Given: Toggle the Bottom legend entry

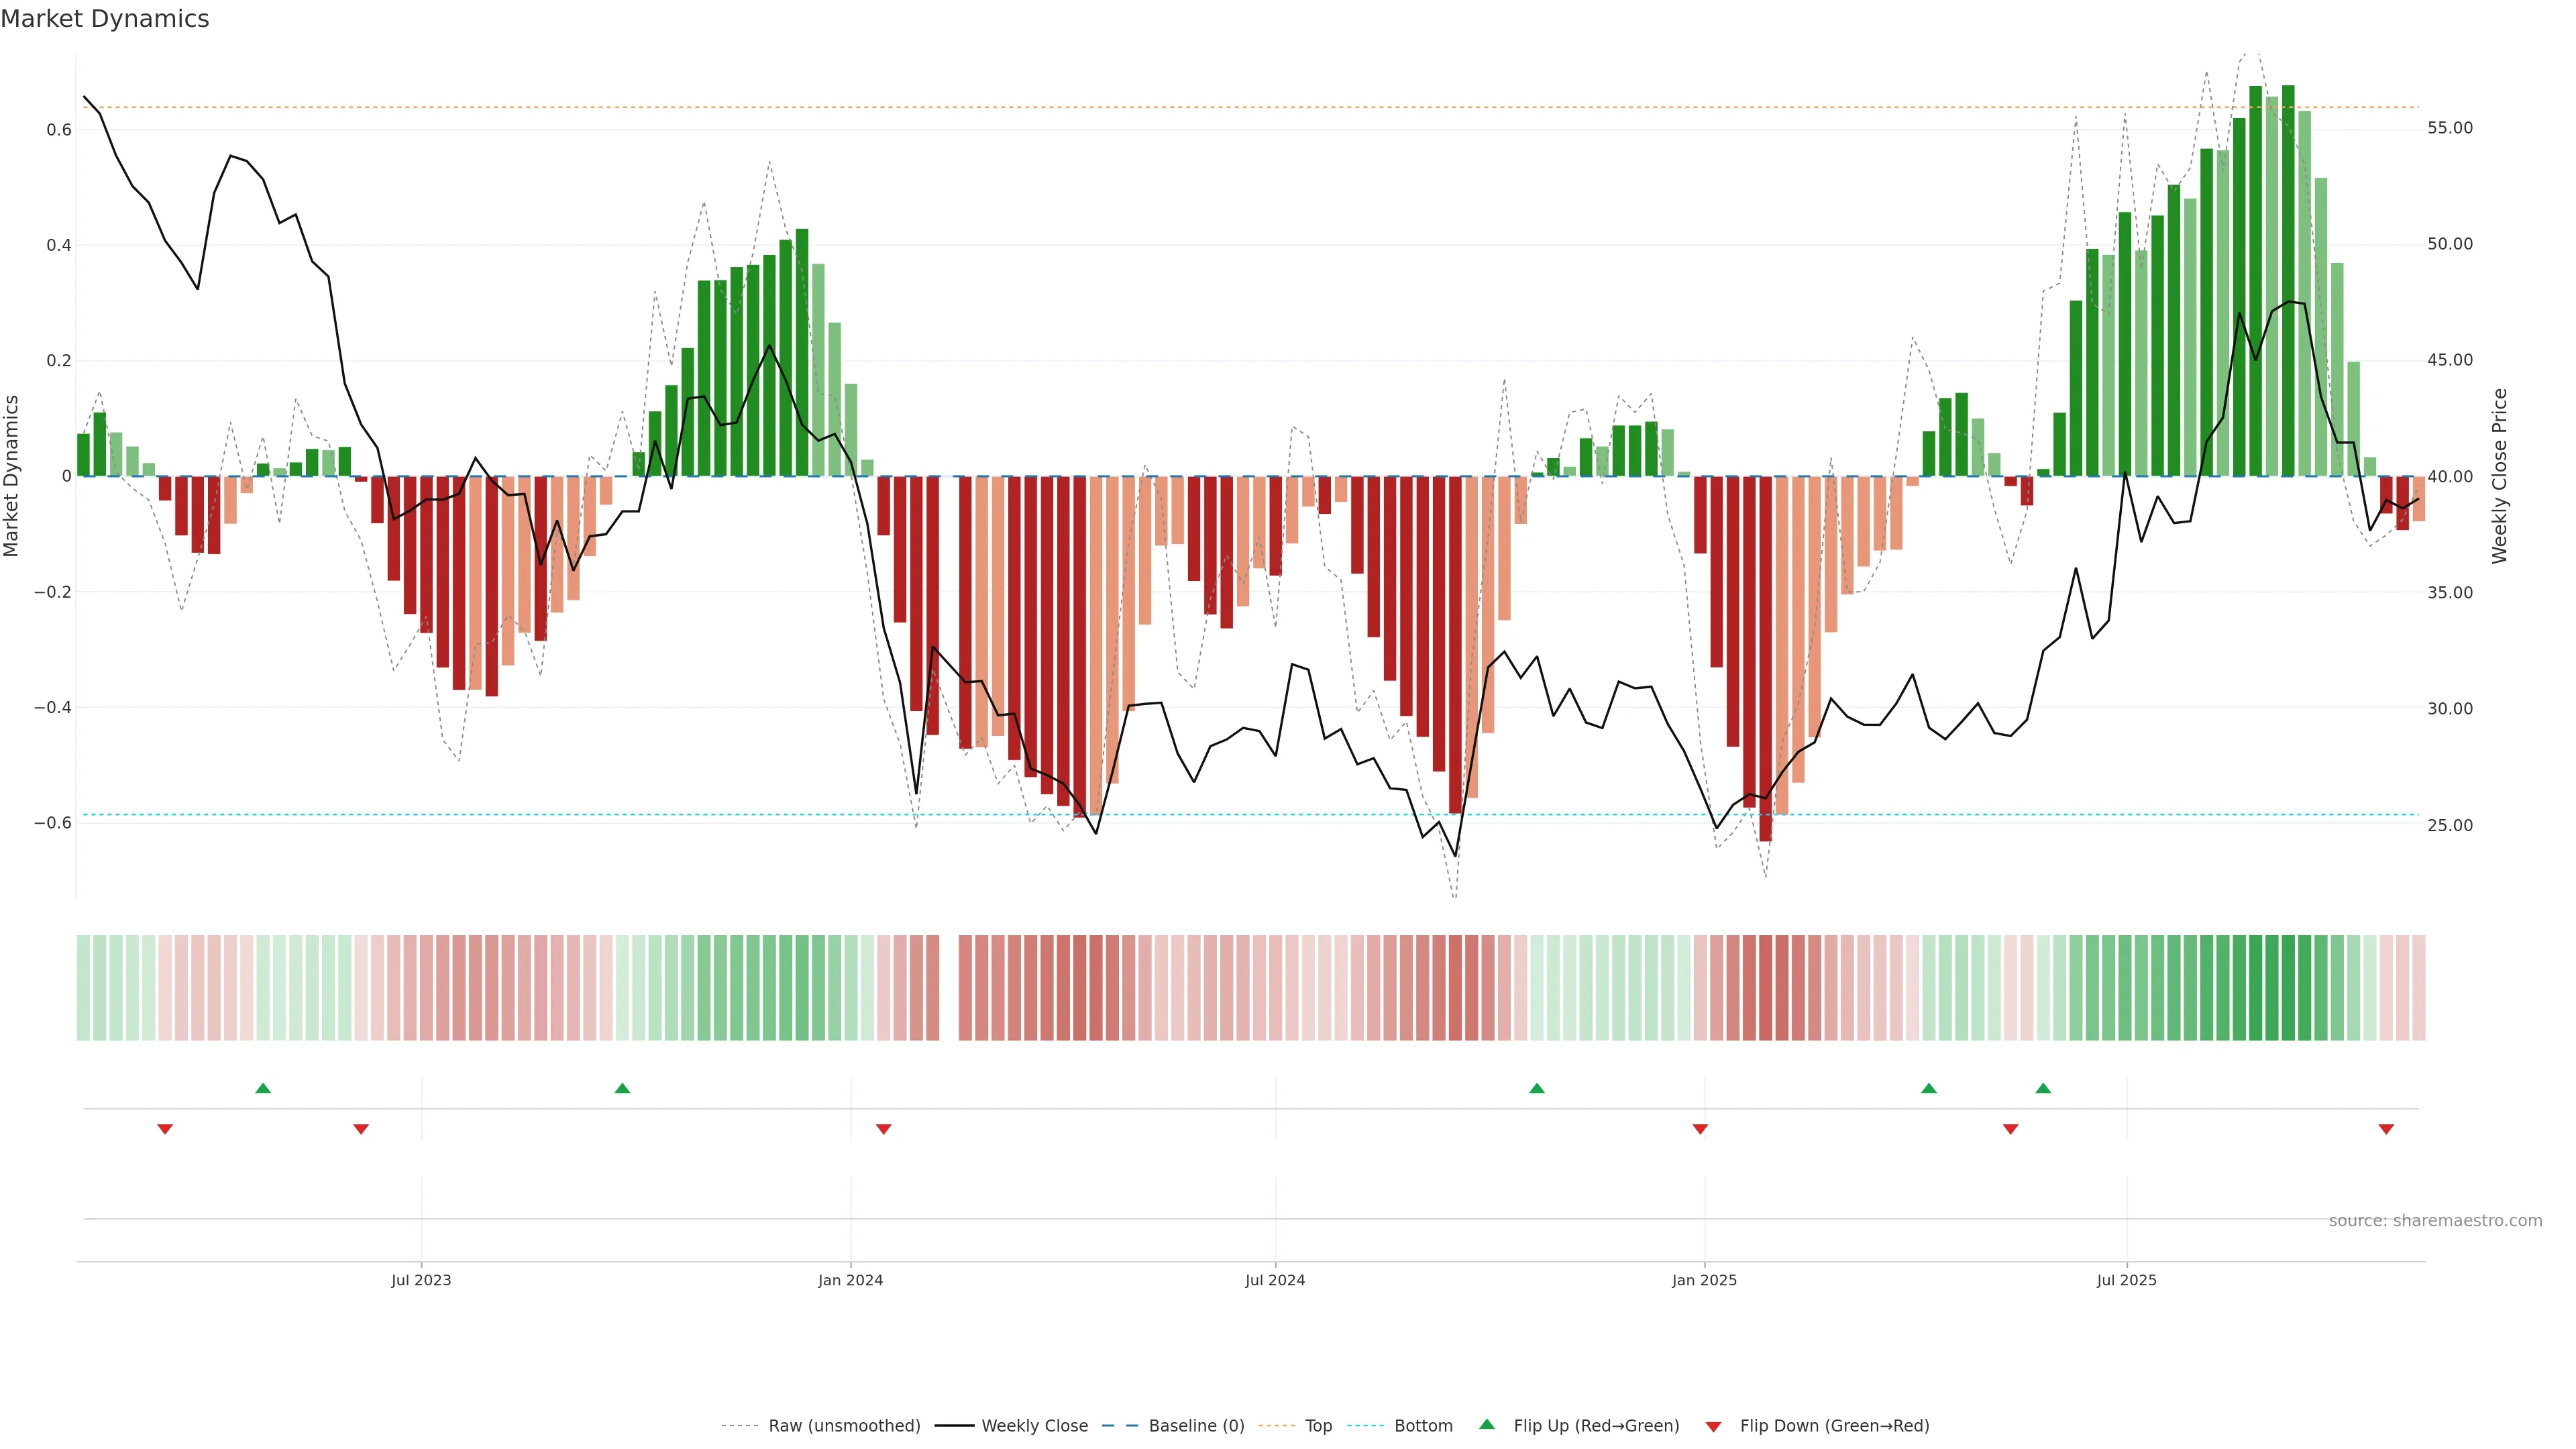Looking at the screenshot, I should (1423, 1426).
